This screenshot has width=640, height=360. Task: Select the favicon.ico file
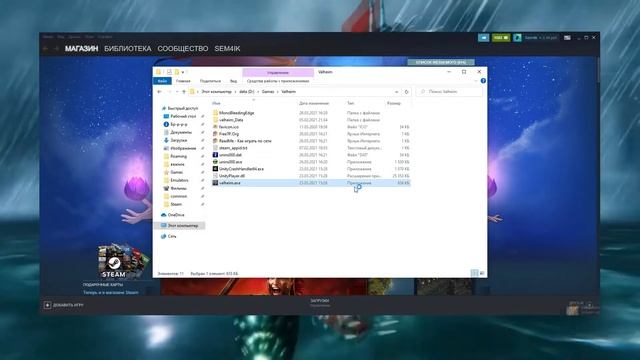229,127
